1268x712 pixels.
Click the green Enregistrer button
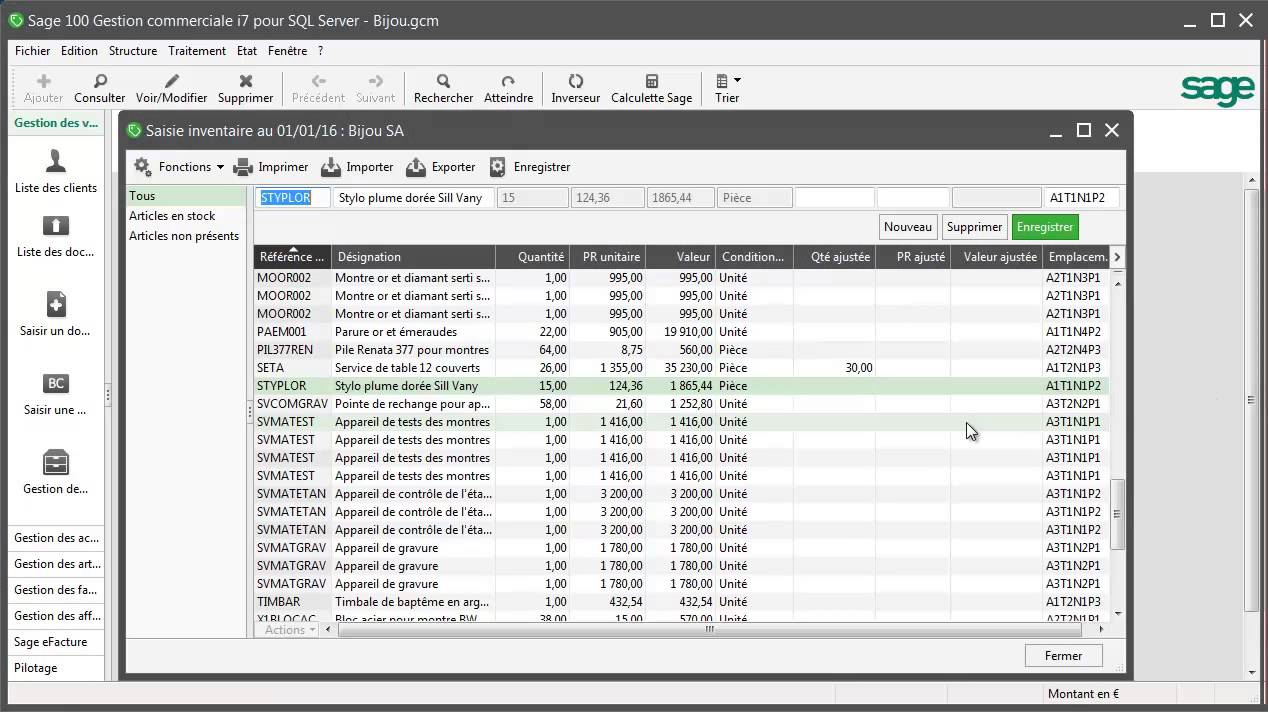point(1044,227)
